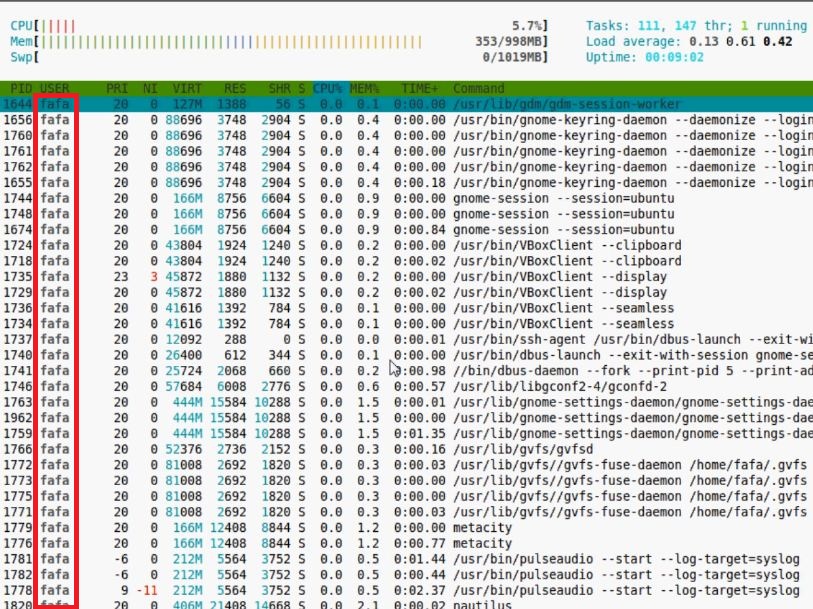
Task: Click the Load average readout
Action: (689, 41)
